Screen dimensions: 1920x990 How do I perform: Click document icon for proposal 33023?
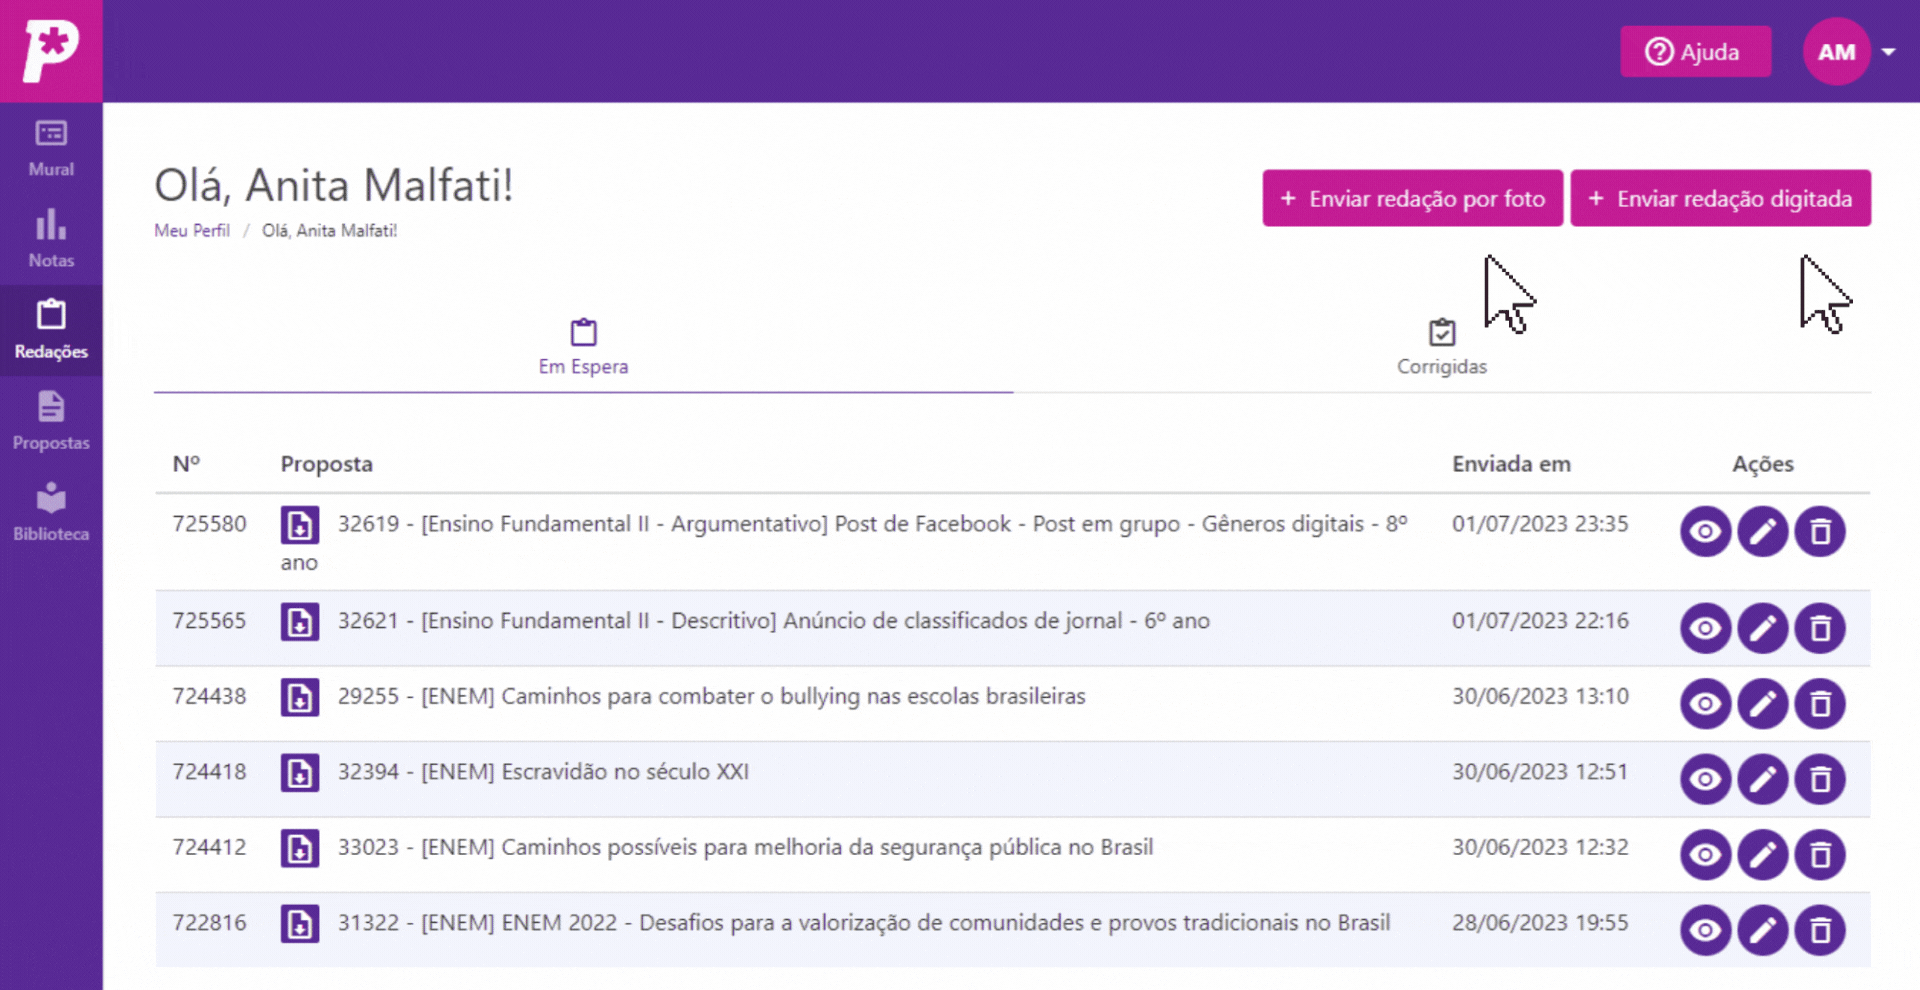tap(299, 848)
